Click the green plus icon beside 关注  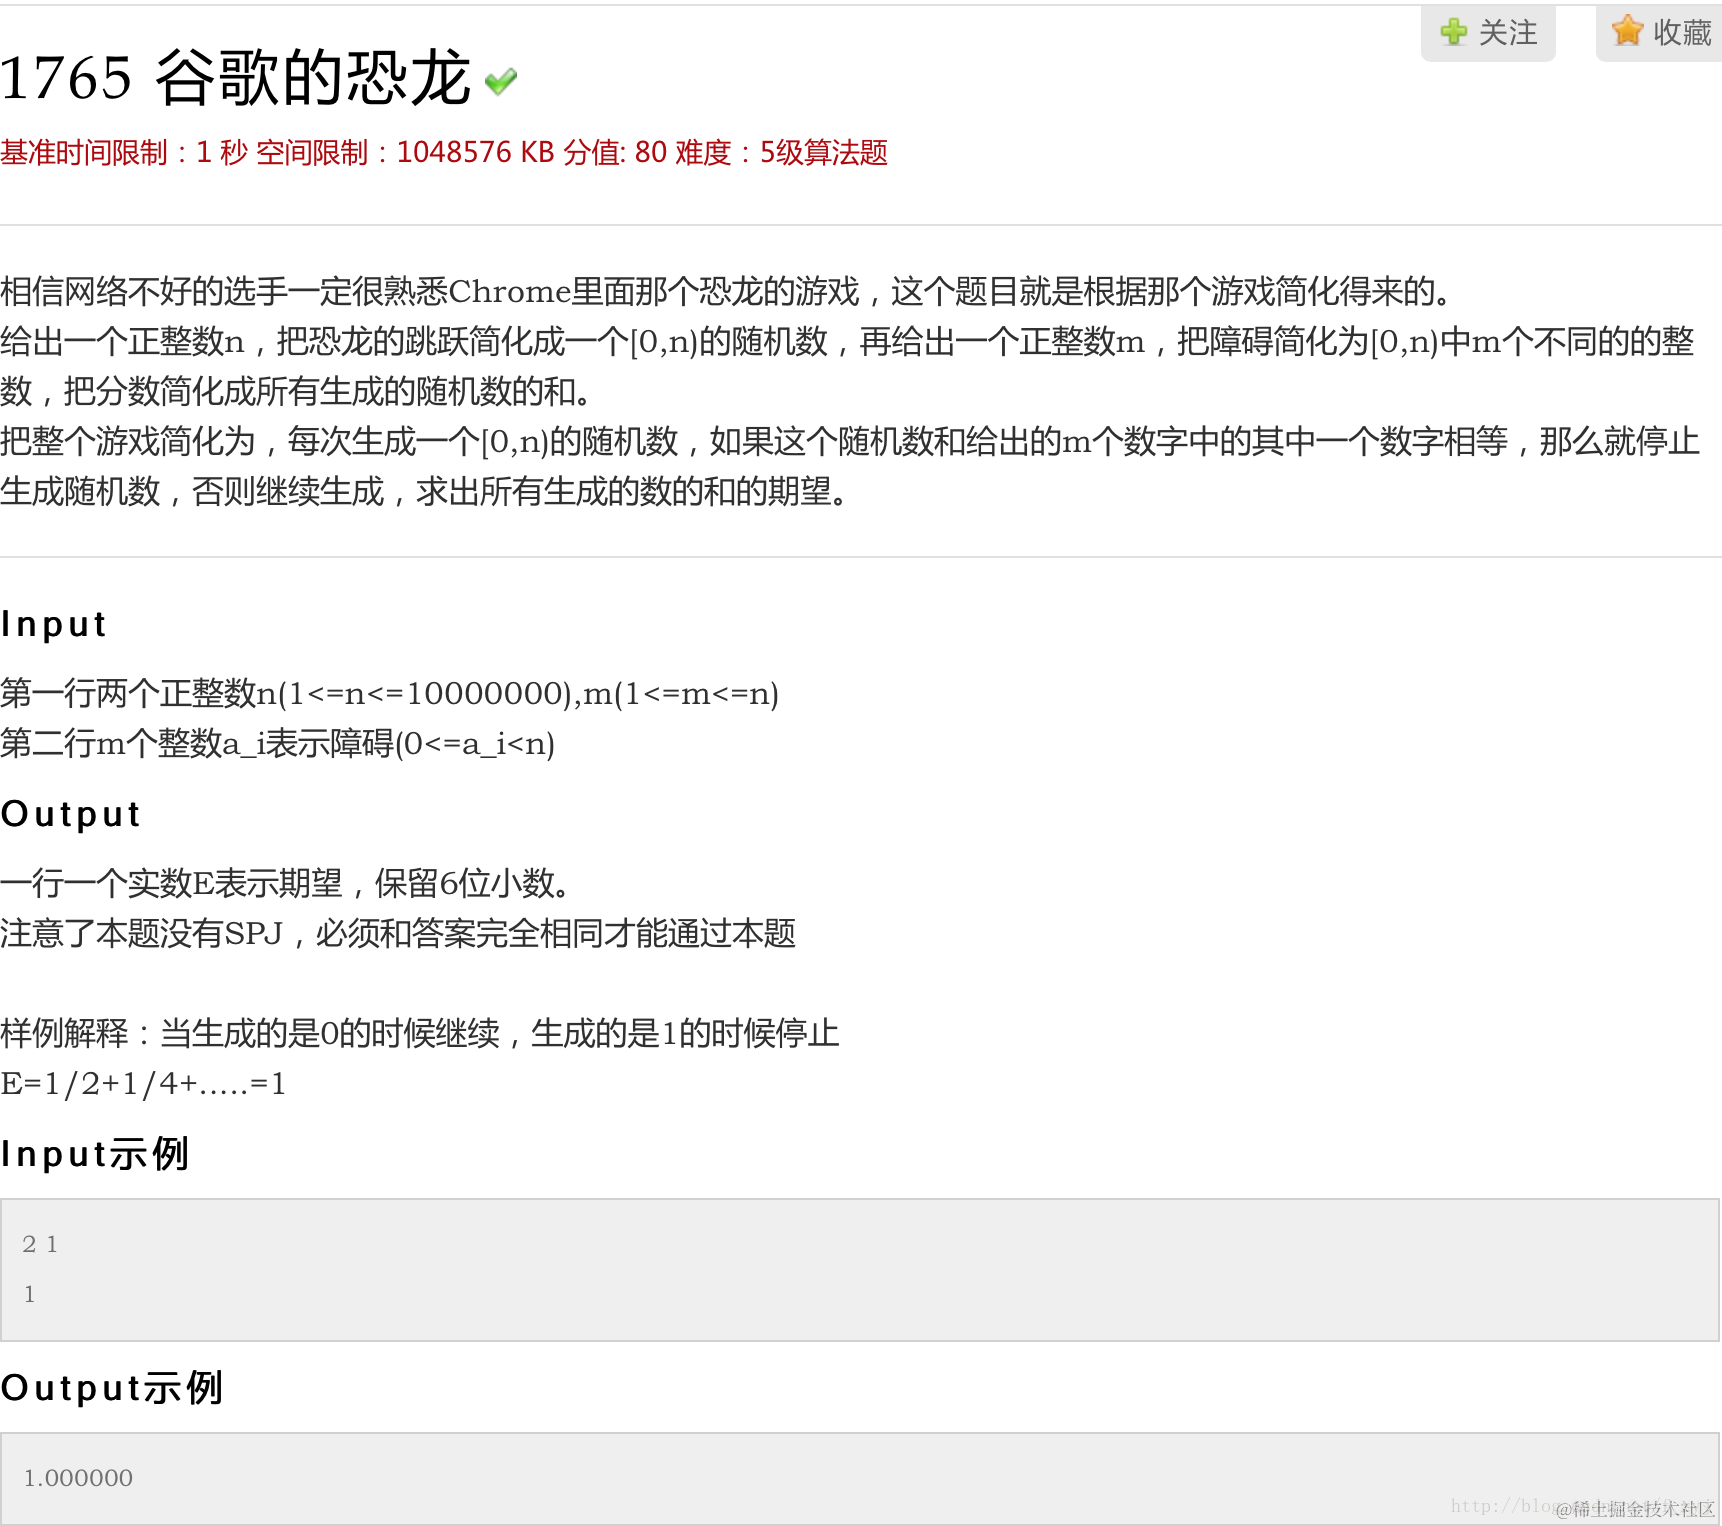tap(1453, 32)
